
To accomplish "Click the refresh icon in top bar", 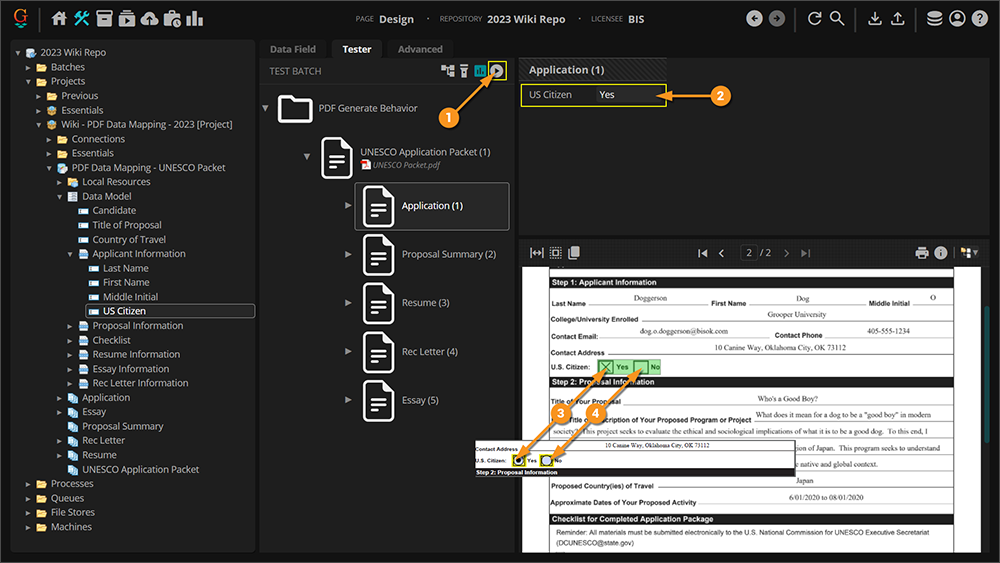I will (814, 19).
